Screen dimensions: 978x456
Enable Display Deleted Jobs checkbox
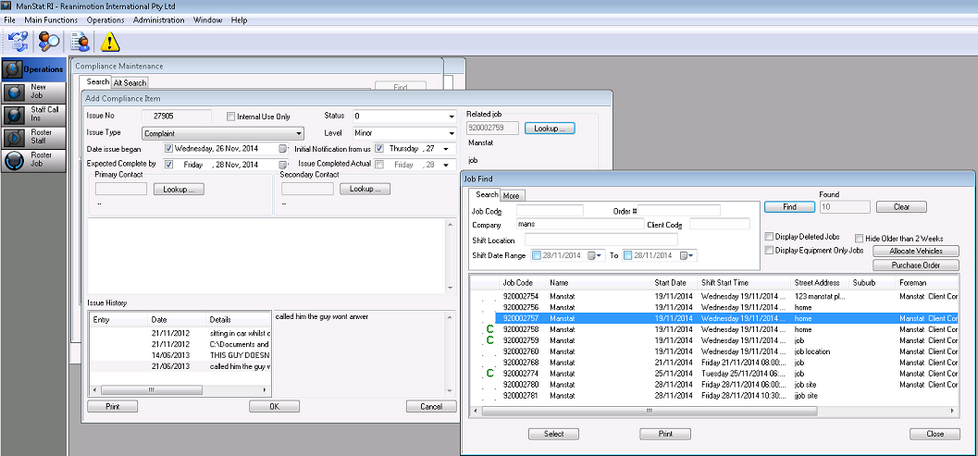click(x=770, y=237)
